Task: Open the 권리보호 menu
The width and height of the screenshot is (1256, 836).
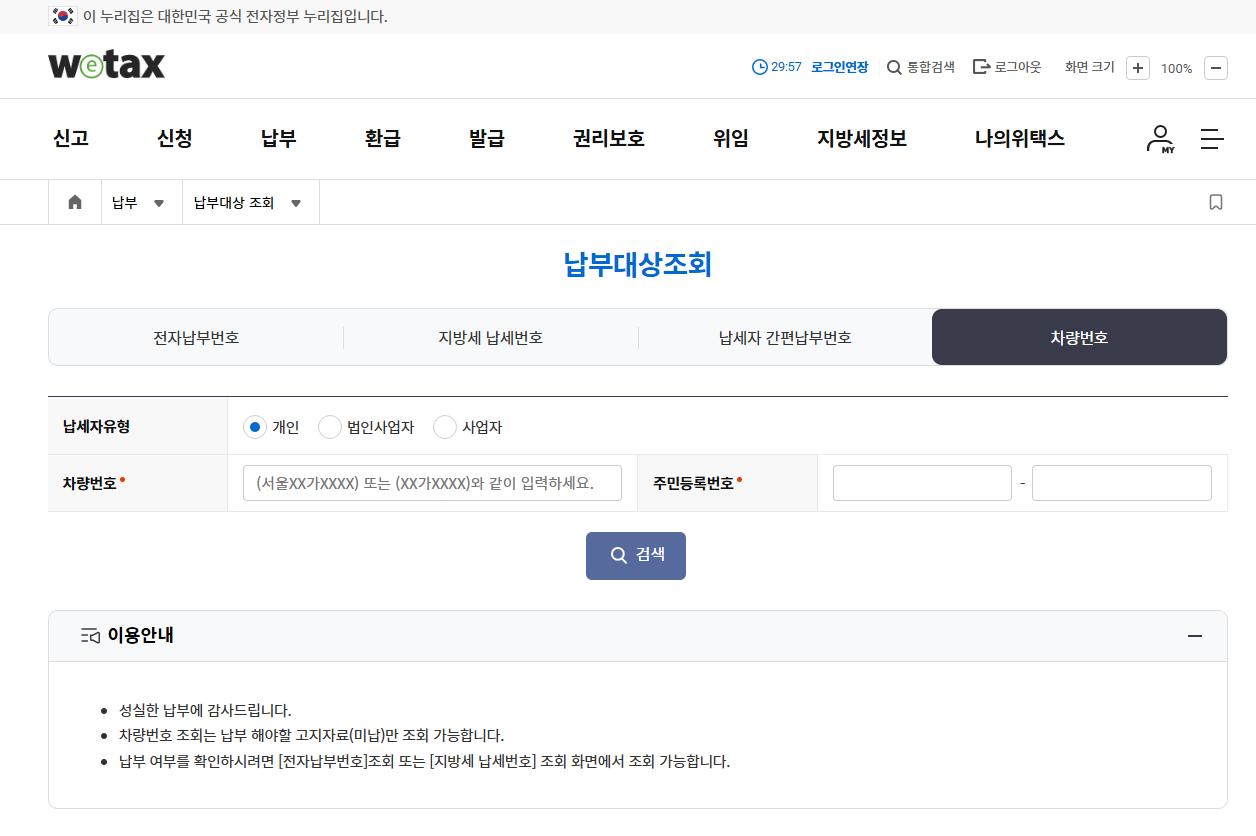Action: (609, 139)
